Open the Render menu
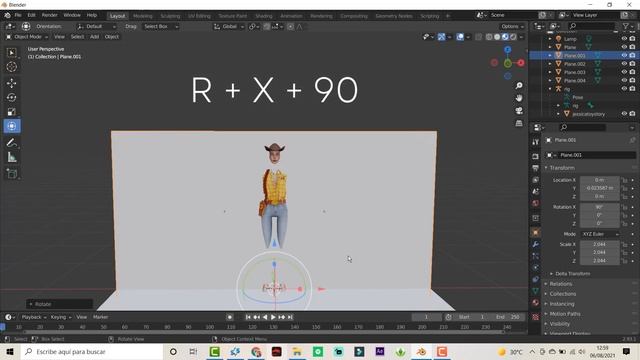This screenshot has height=360, width=640. point(50,15)
